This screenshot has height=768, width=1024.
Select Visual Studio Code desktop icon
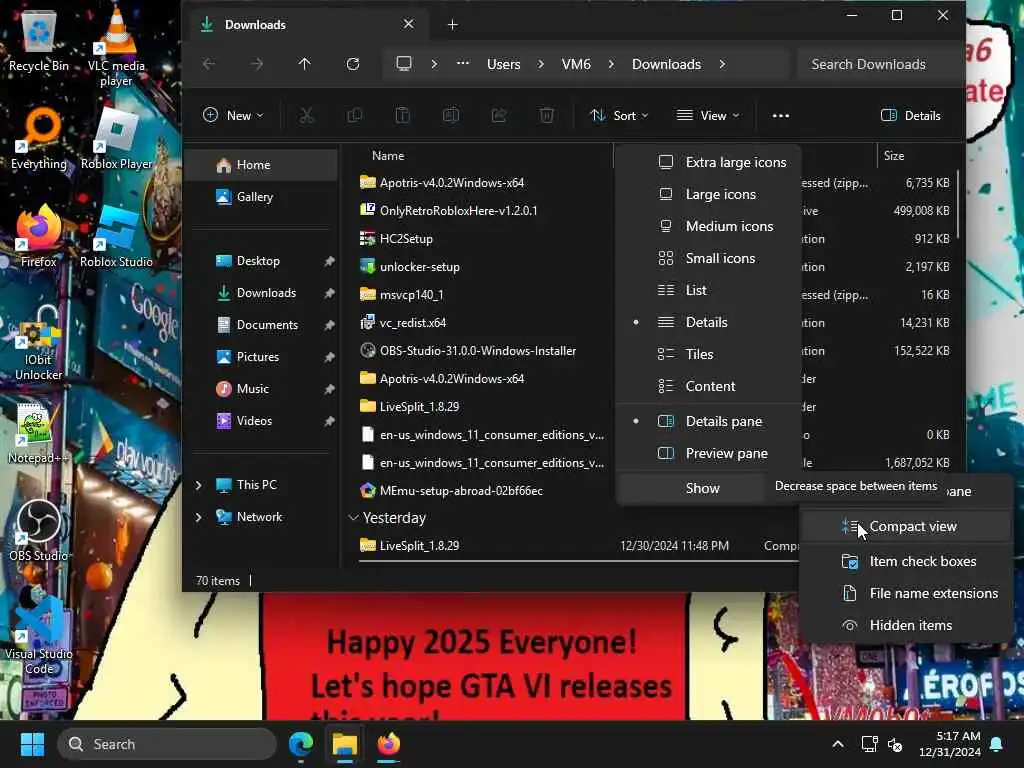39,636
